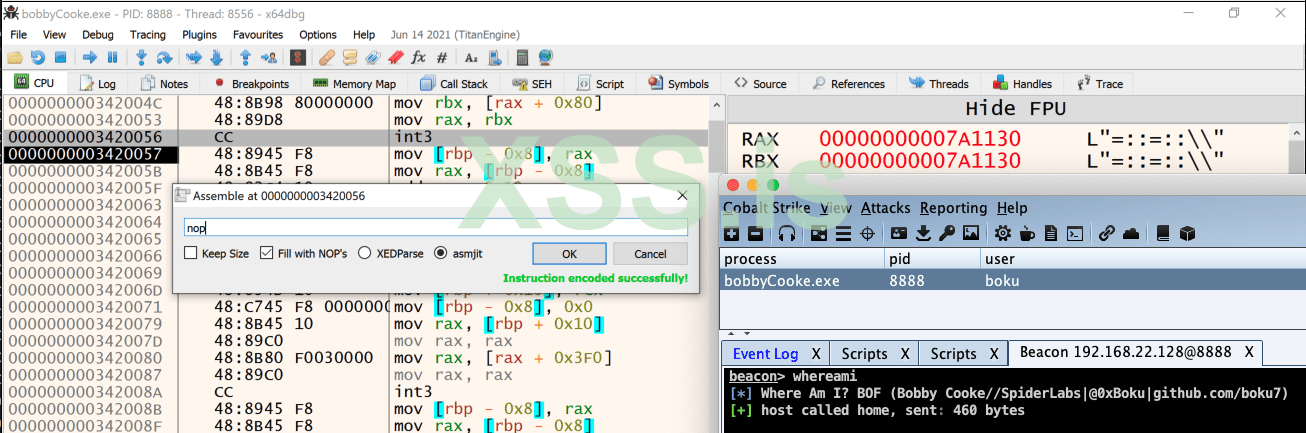
Task: Click the download arrow icon in Cobalt Strike
Action: pyautogui.click(x=921, y=233)
